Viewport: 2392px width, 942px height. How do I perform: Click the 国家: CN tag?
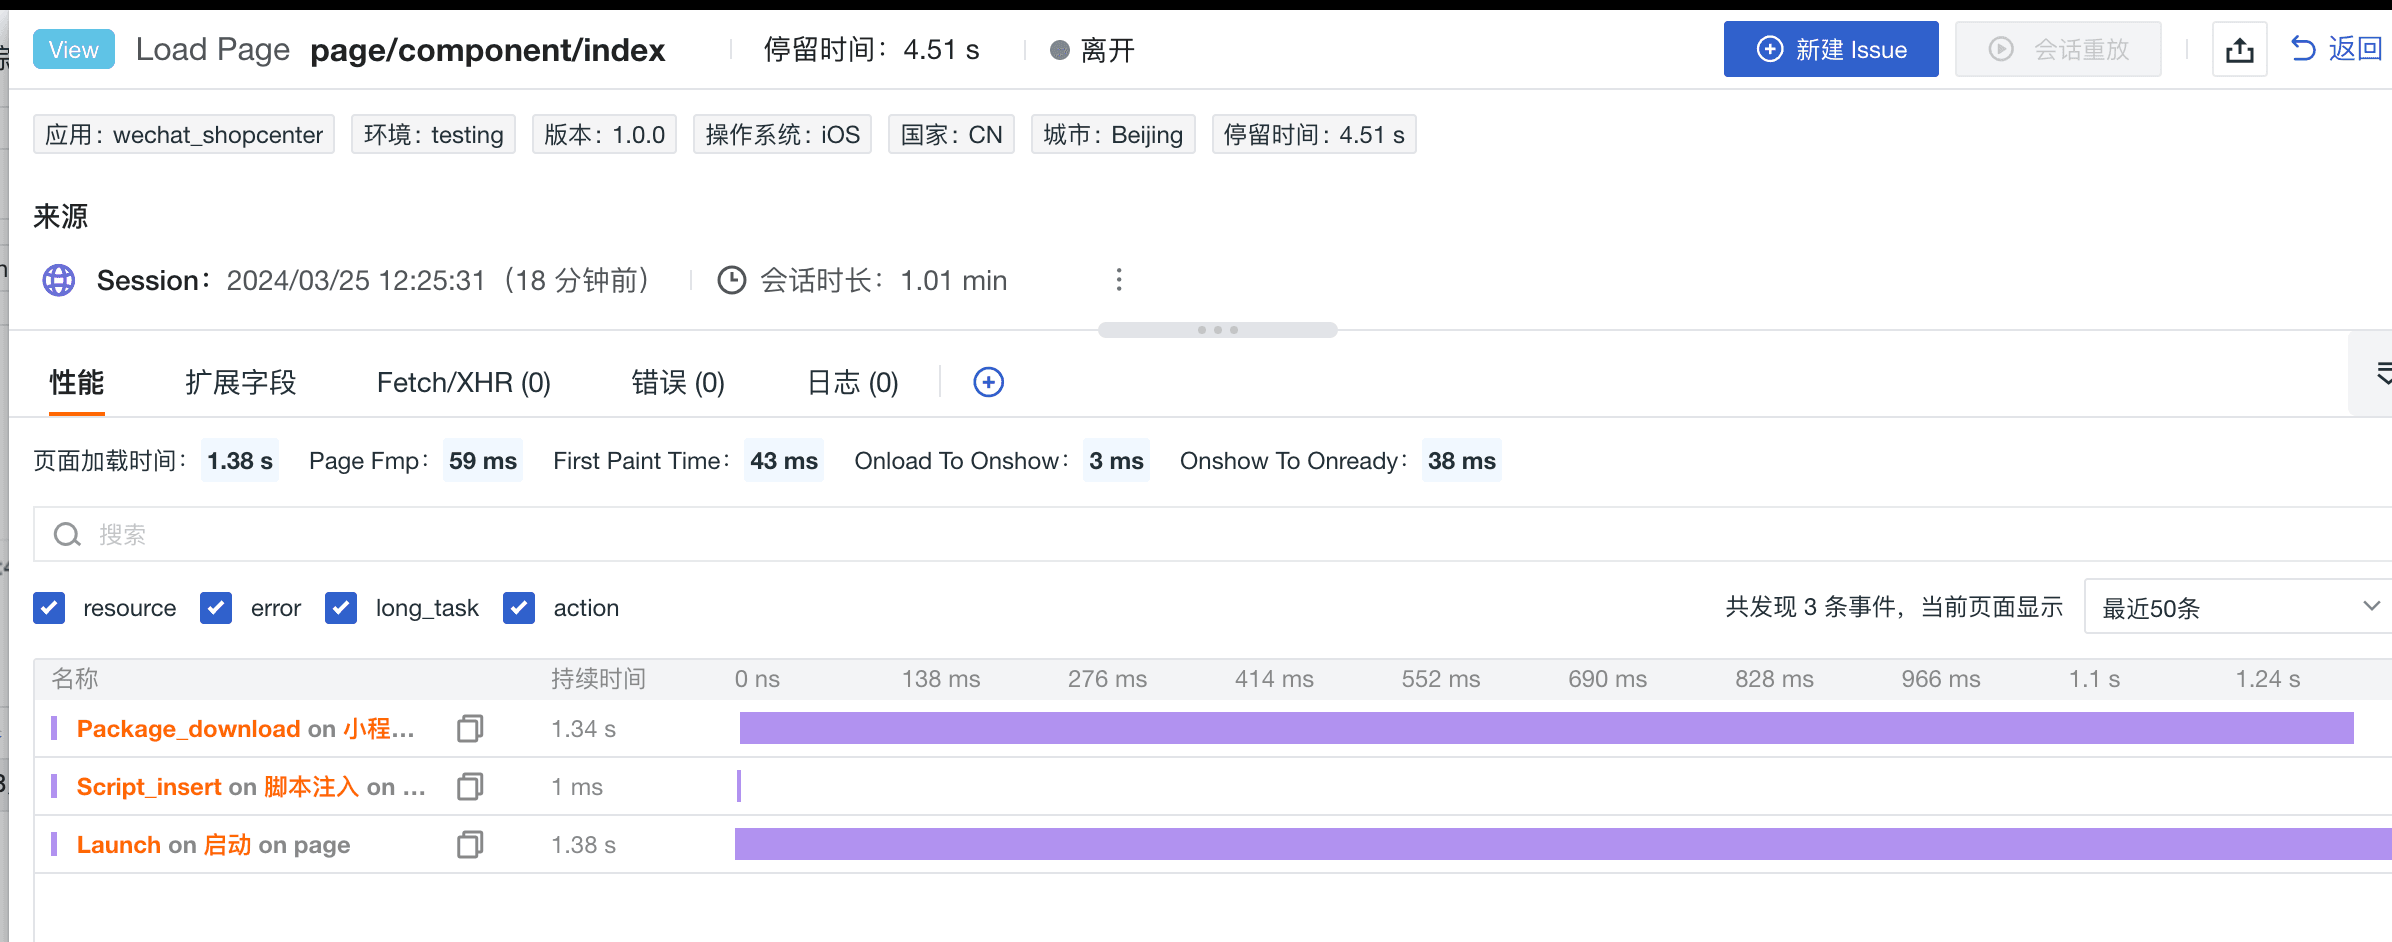(x=951, y=135)
